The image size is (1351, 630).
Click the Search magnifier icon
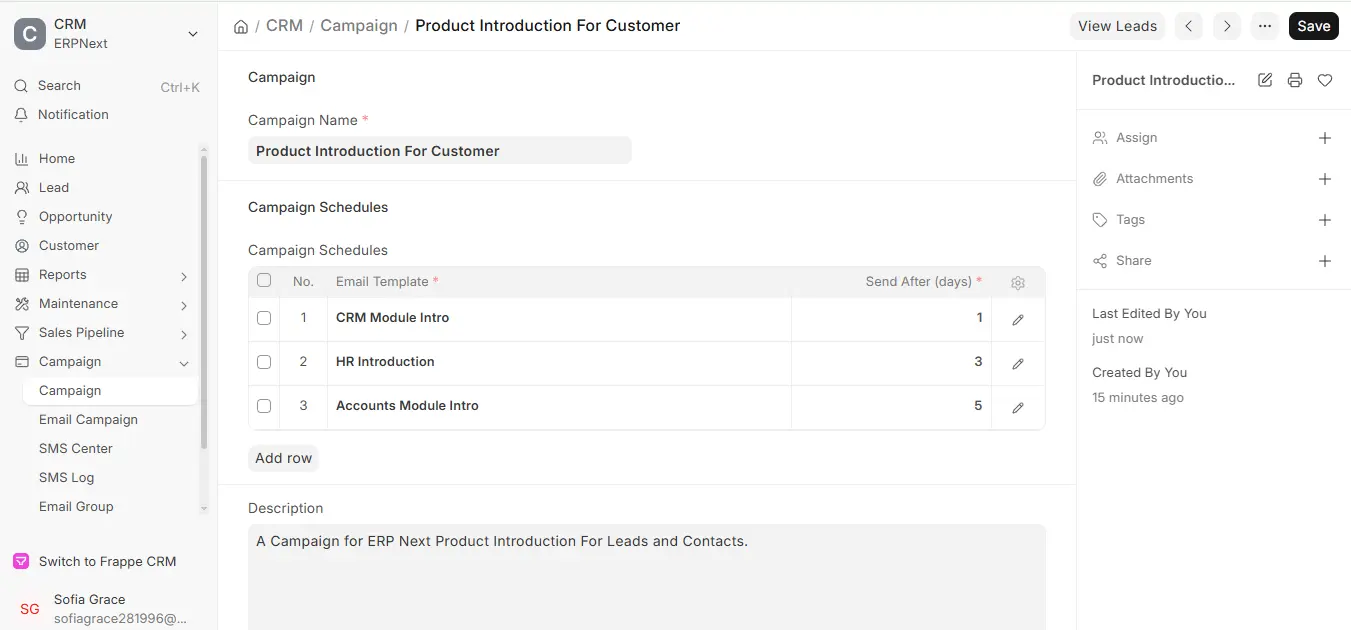(x=21, y=86)
